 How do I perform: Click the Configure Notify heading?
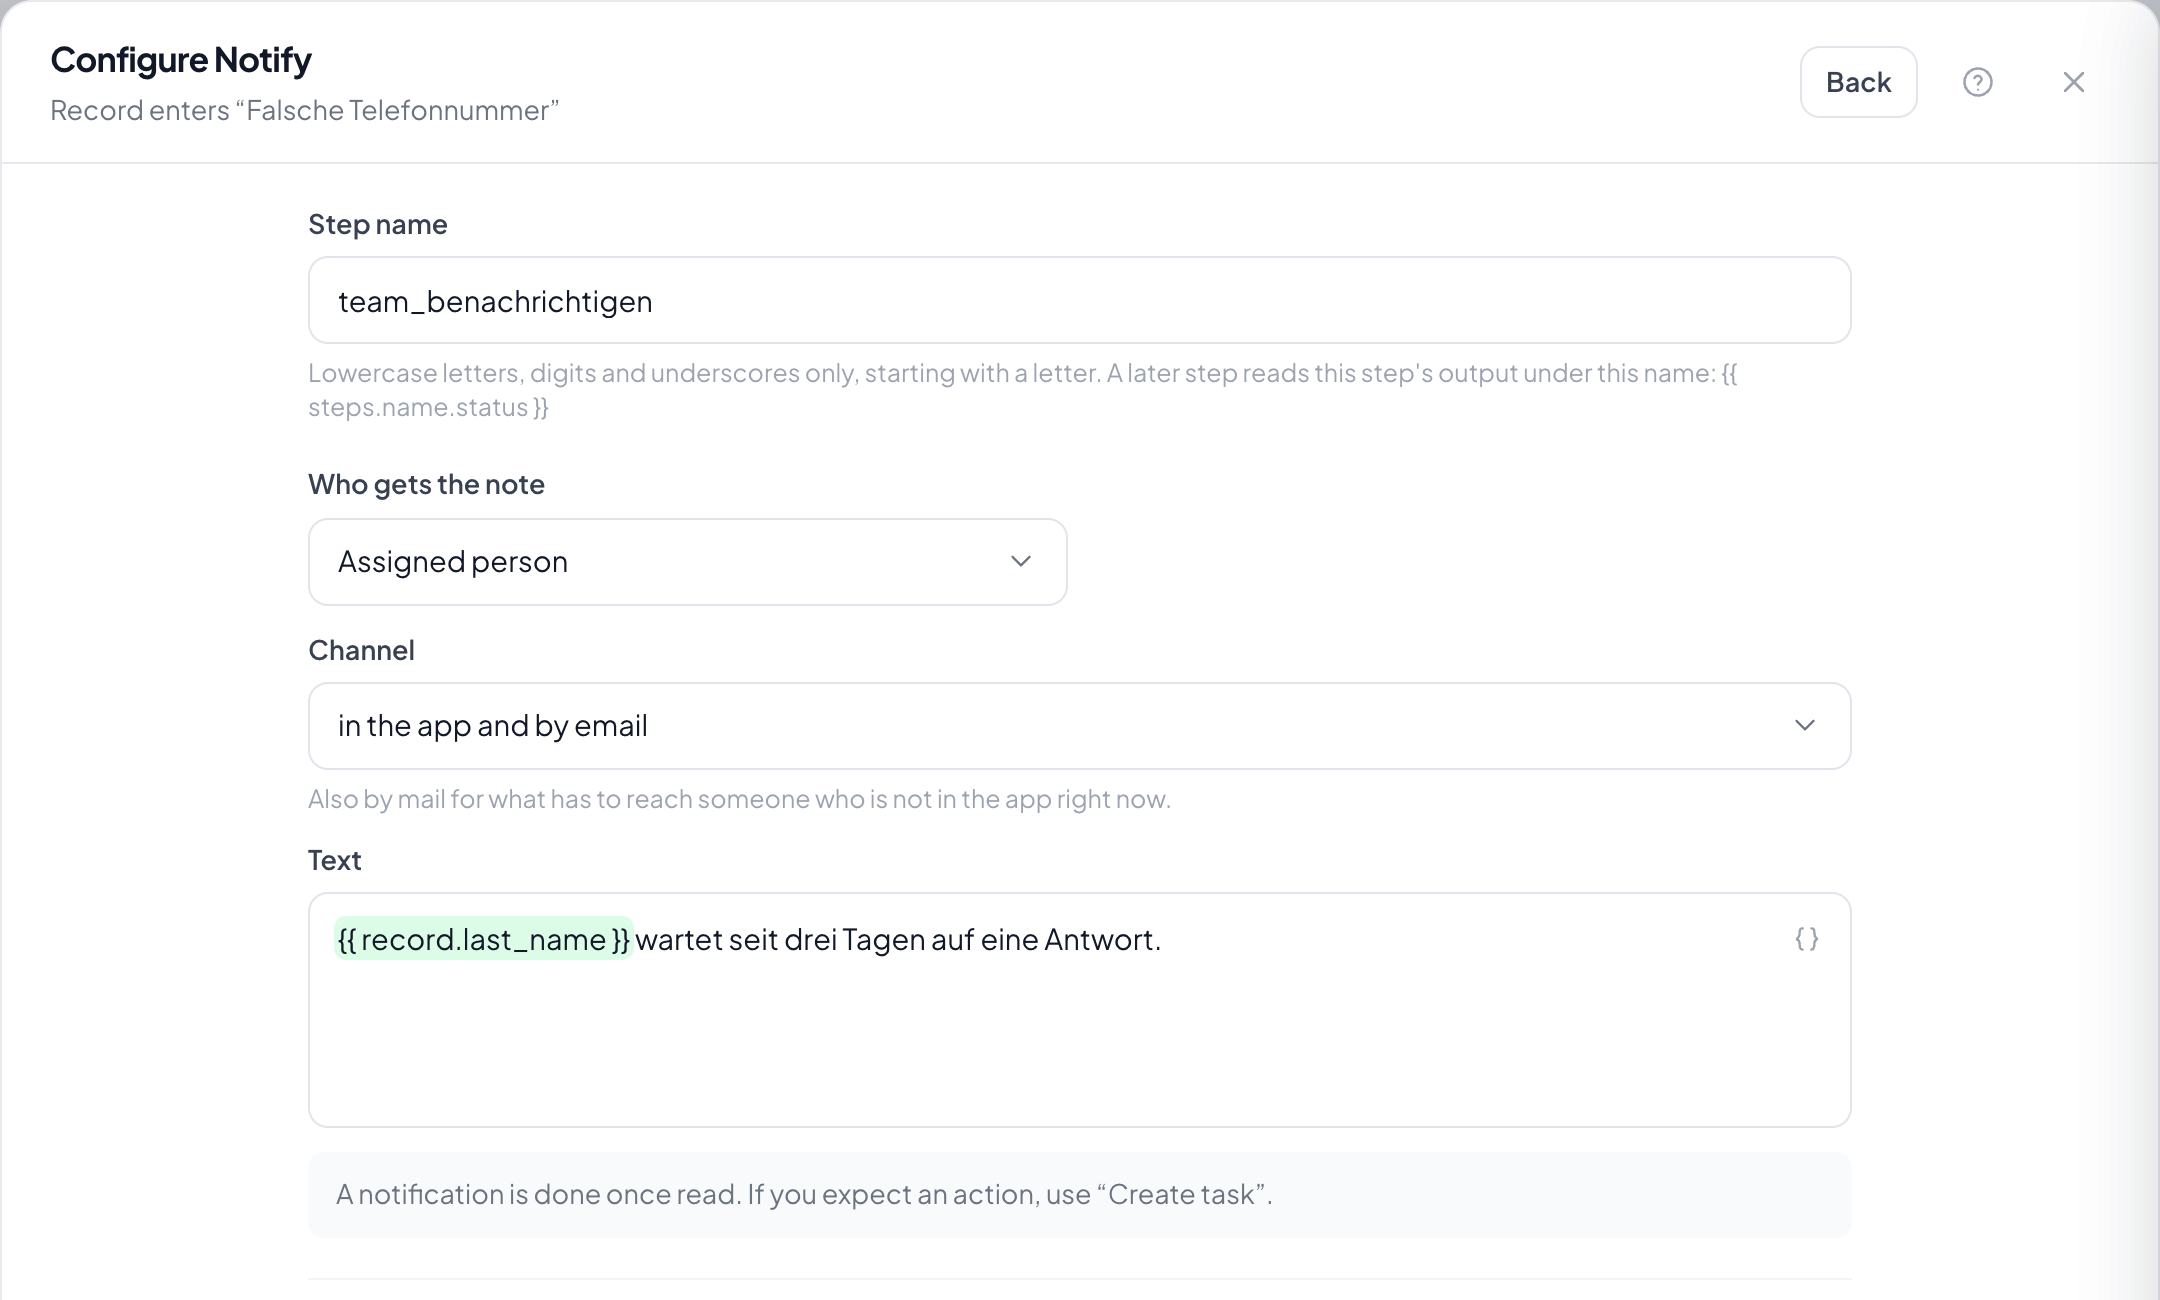[x=181, y=60]
